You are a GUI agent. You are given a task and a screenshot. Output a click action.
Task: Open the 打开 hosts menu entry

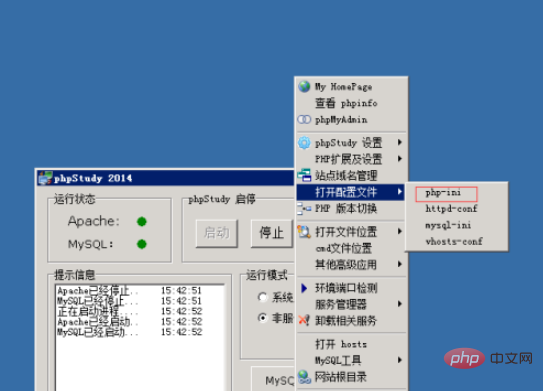pyautogui.click(x=351, y=344)
